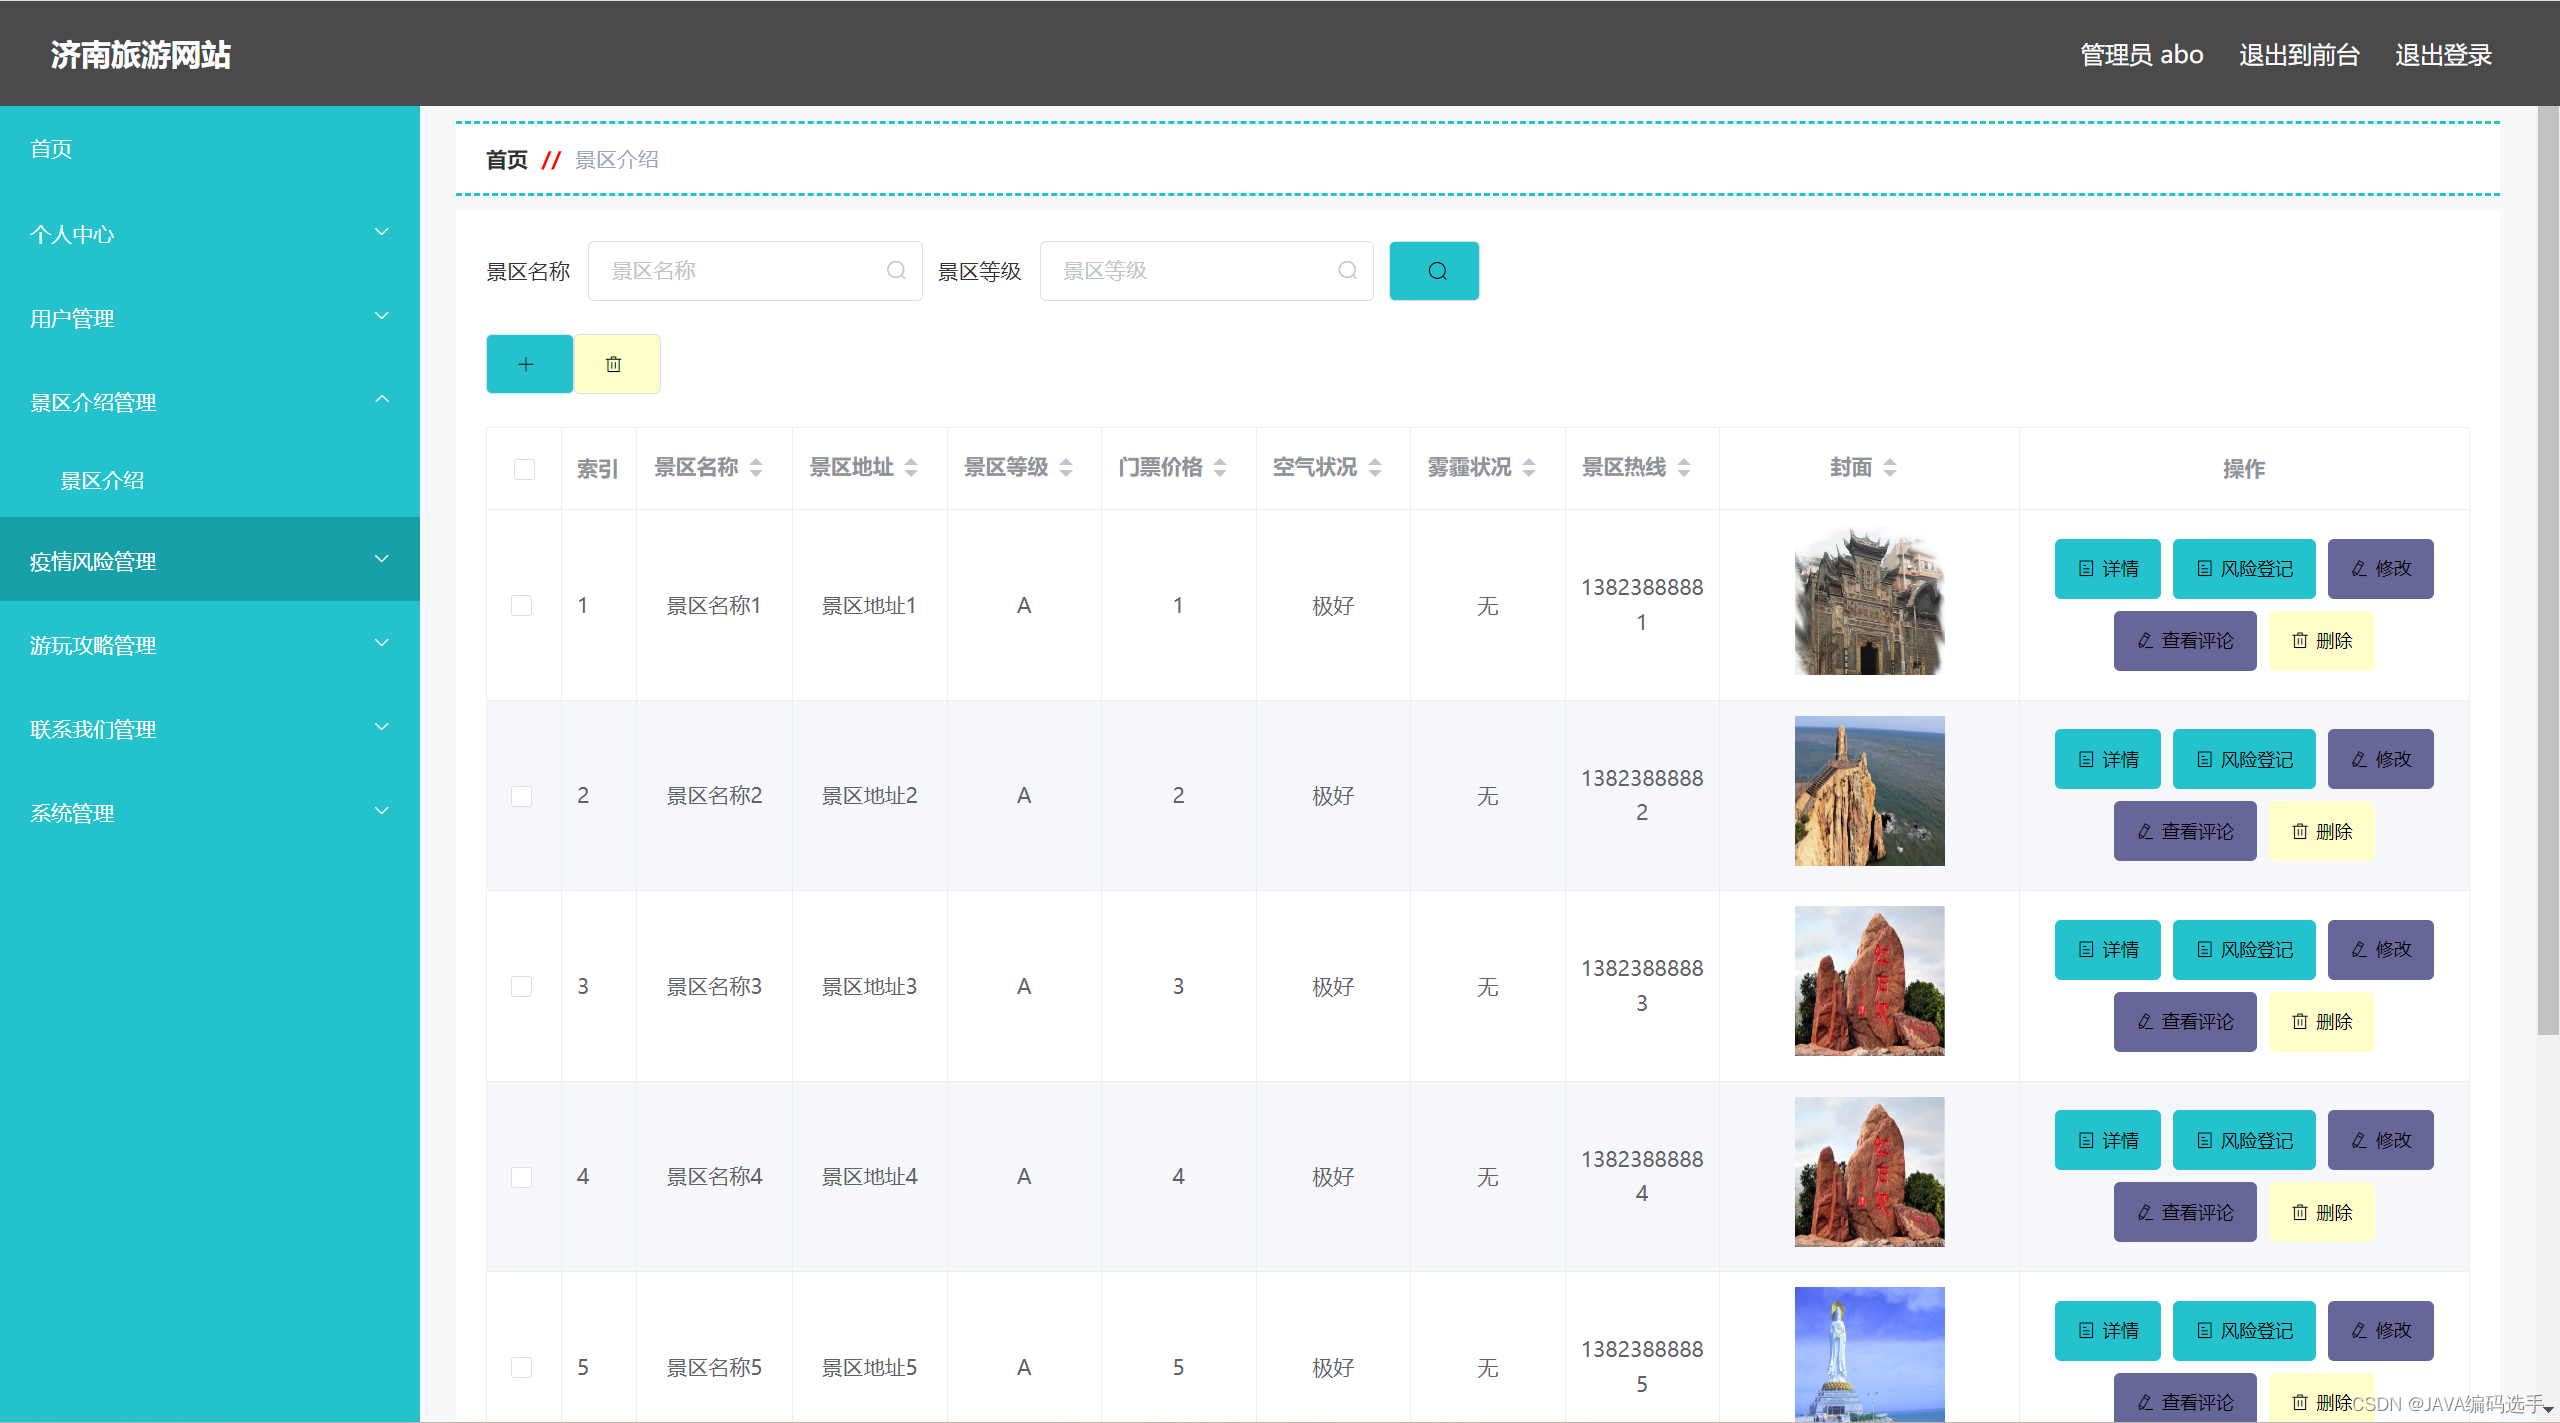Open 首页 in the sidebar

pos(210,149)
